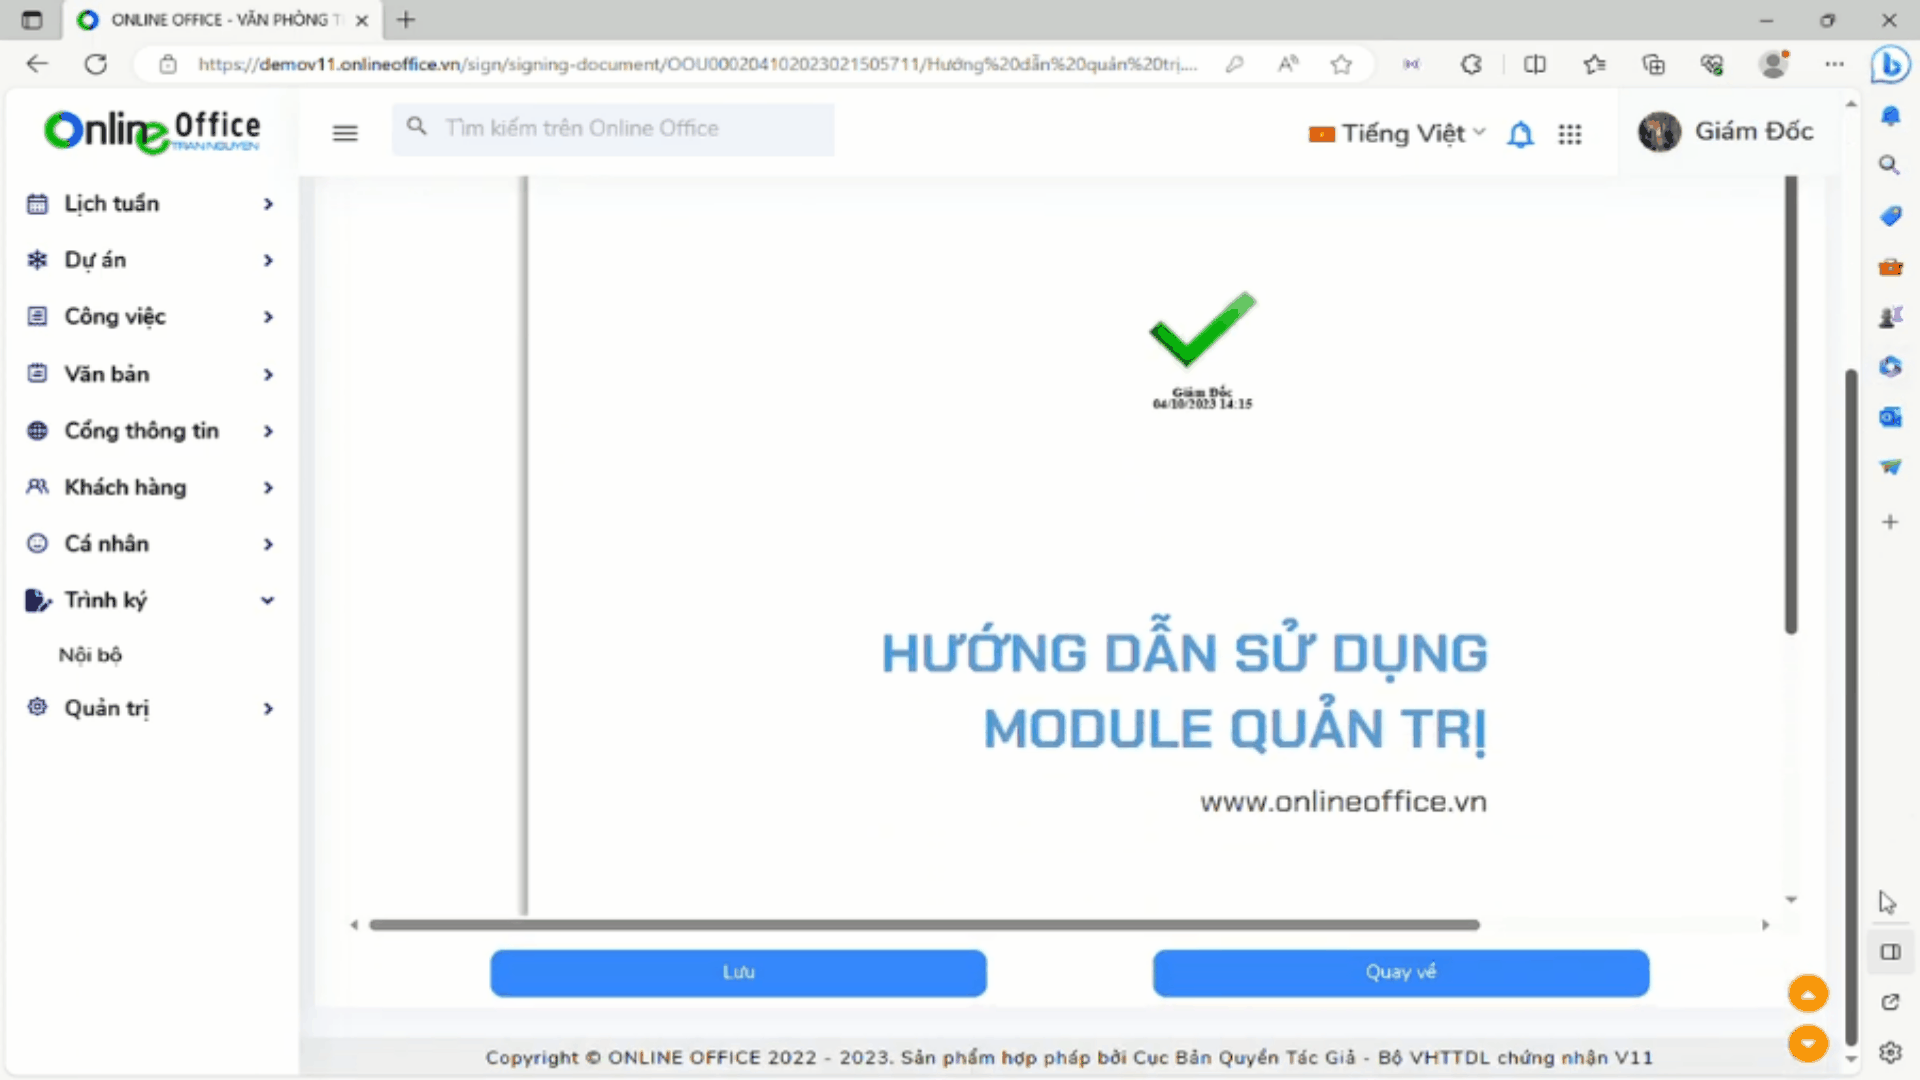The image size is (1920, 1080).
Task: Click the Lưu button
Action: click(738, 973)
